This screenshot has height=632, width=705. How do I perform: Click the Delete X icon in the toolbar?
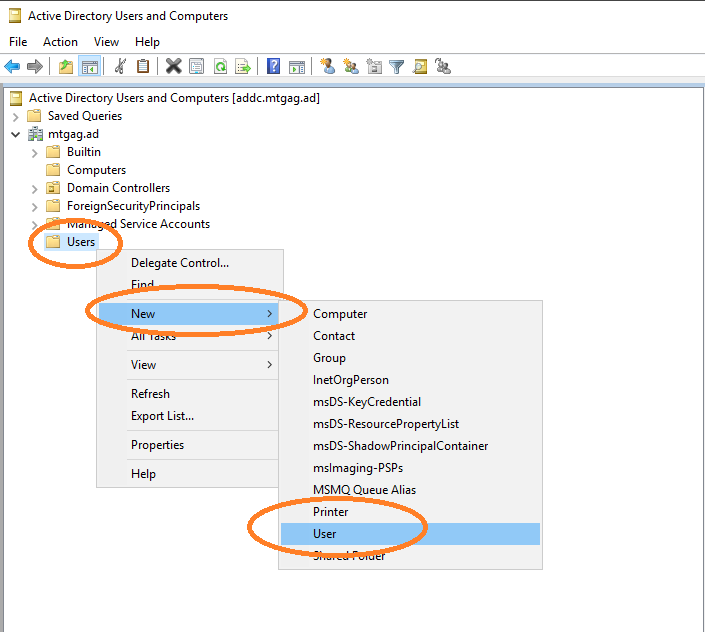tap(173, 67)
